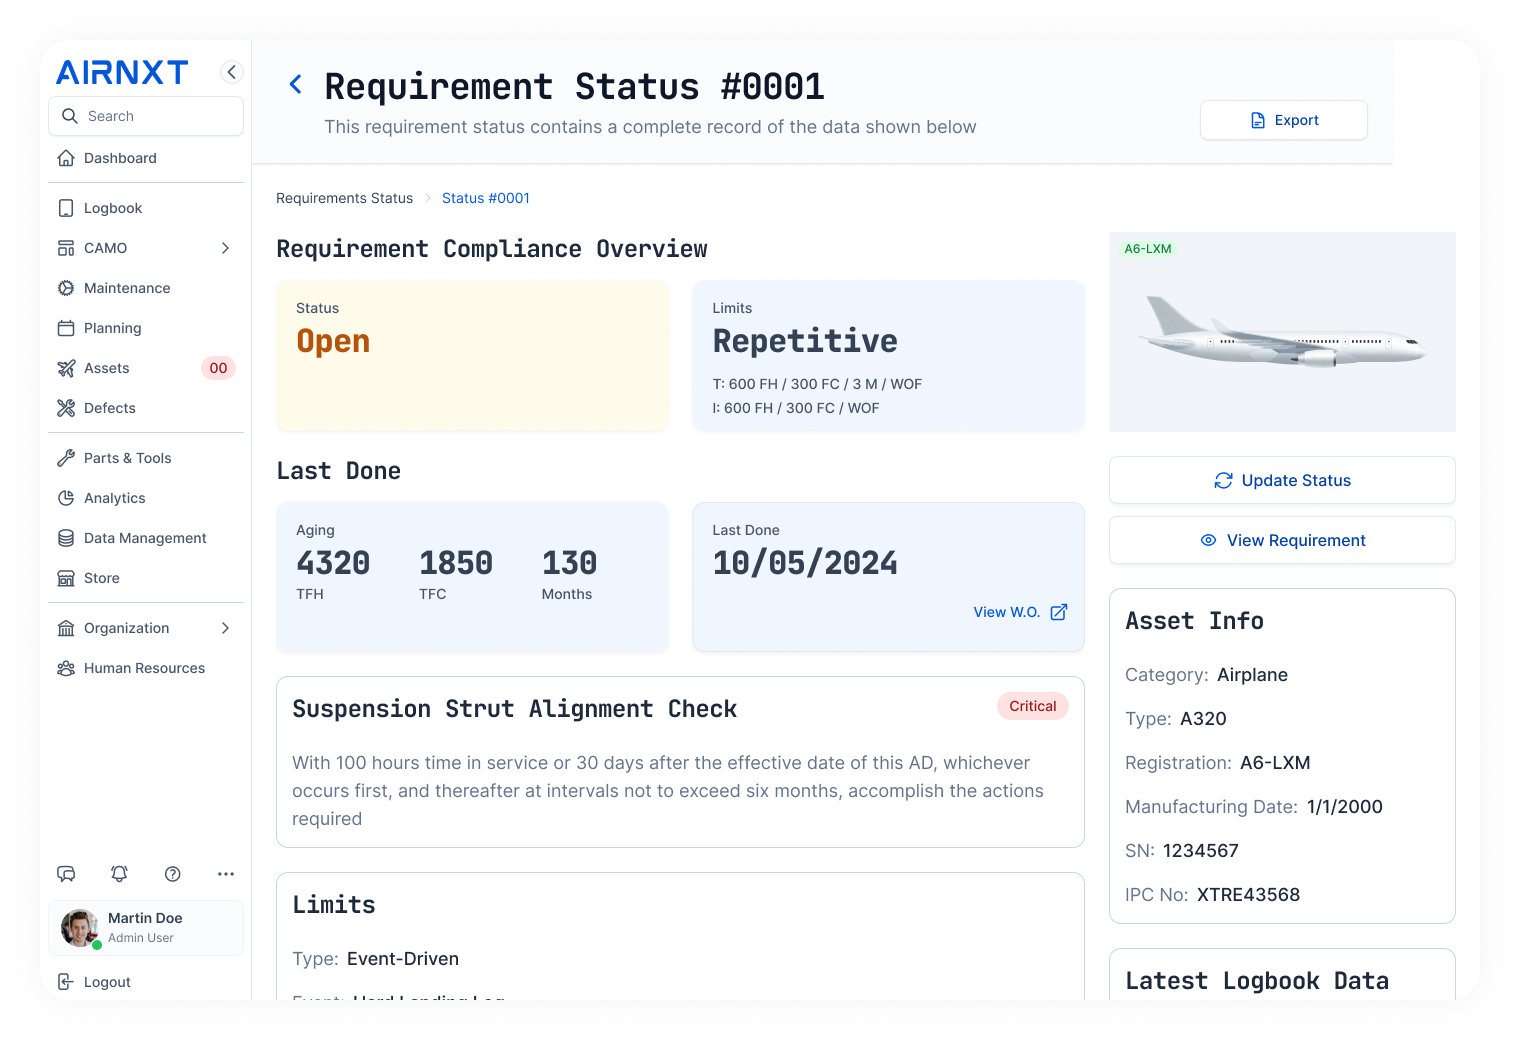The image size is (1520, 1040).
Task: Export the requirement status record
Action: pos(1283,120)
